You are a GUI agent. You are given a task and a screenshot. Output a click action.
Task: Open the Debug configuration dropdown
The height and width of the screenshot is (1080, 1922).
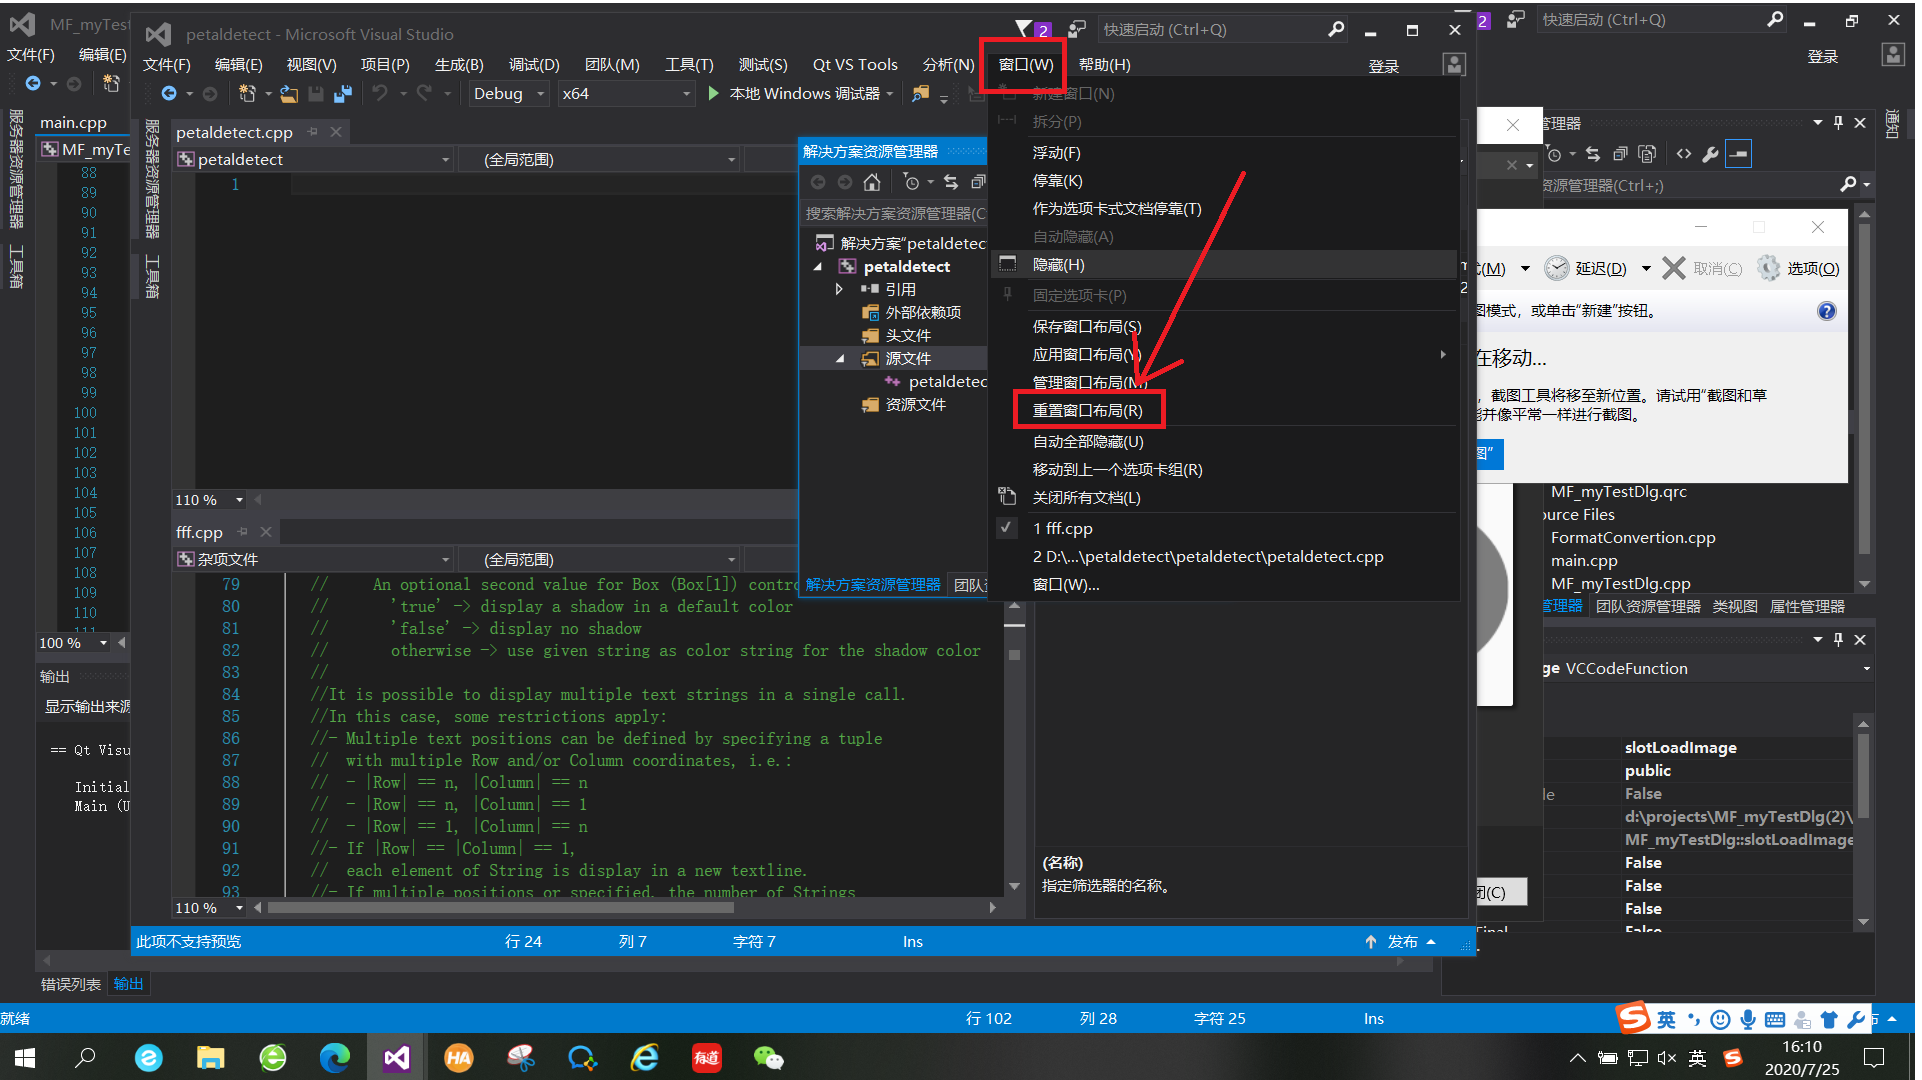pos(541,94)
